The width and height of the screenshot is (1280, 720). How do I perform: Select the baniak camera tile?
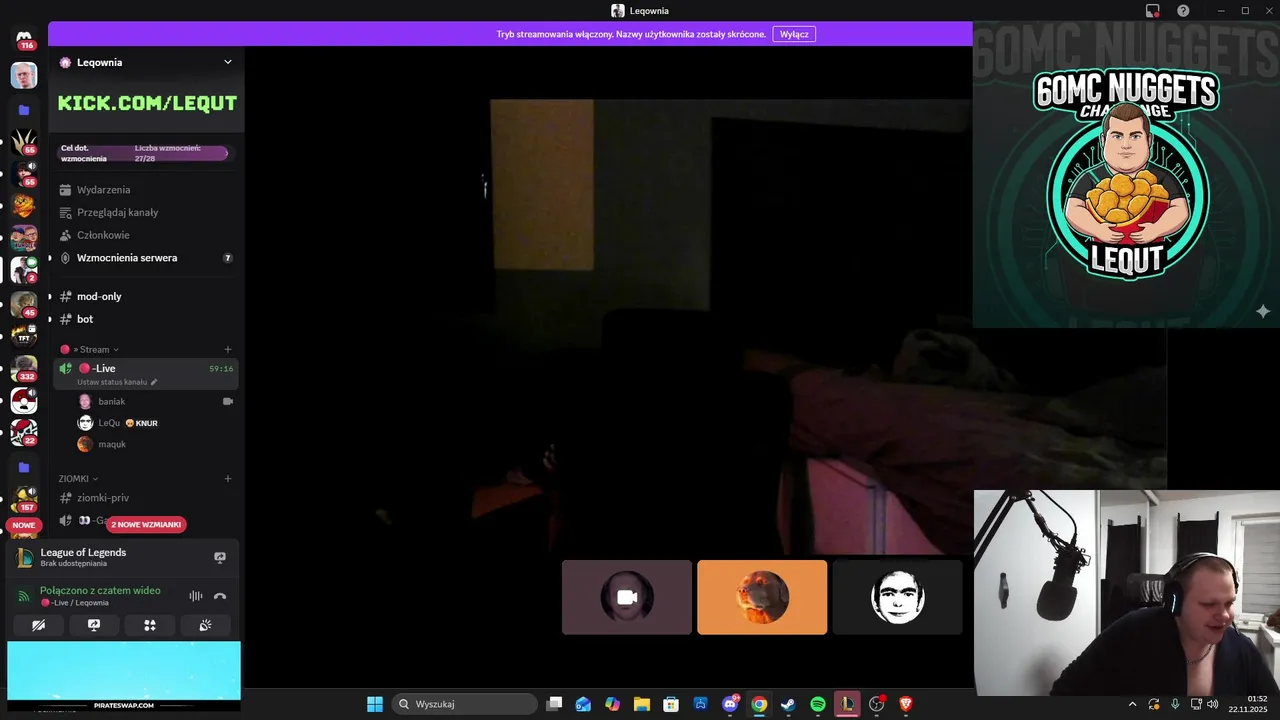(x=627, y=597)
